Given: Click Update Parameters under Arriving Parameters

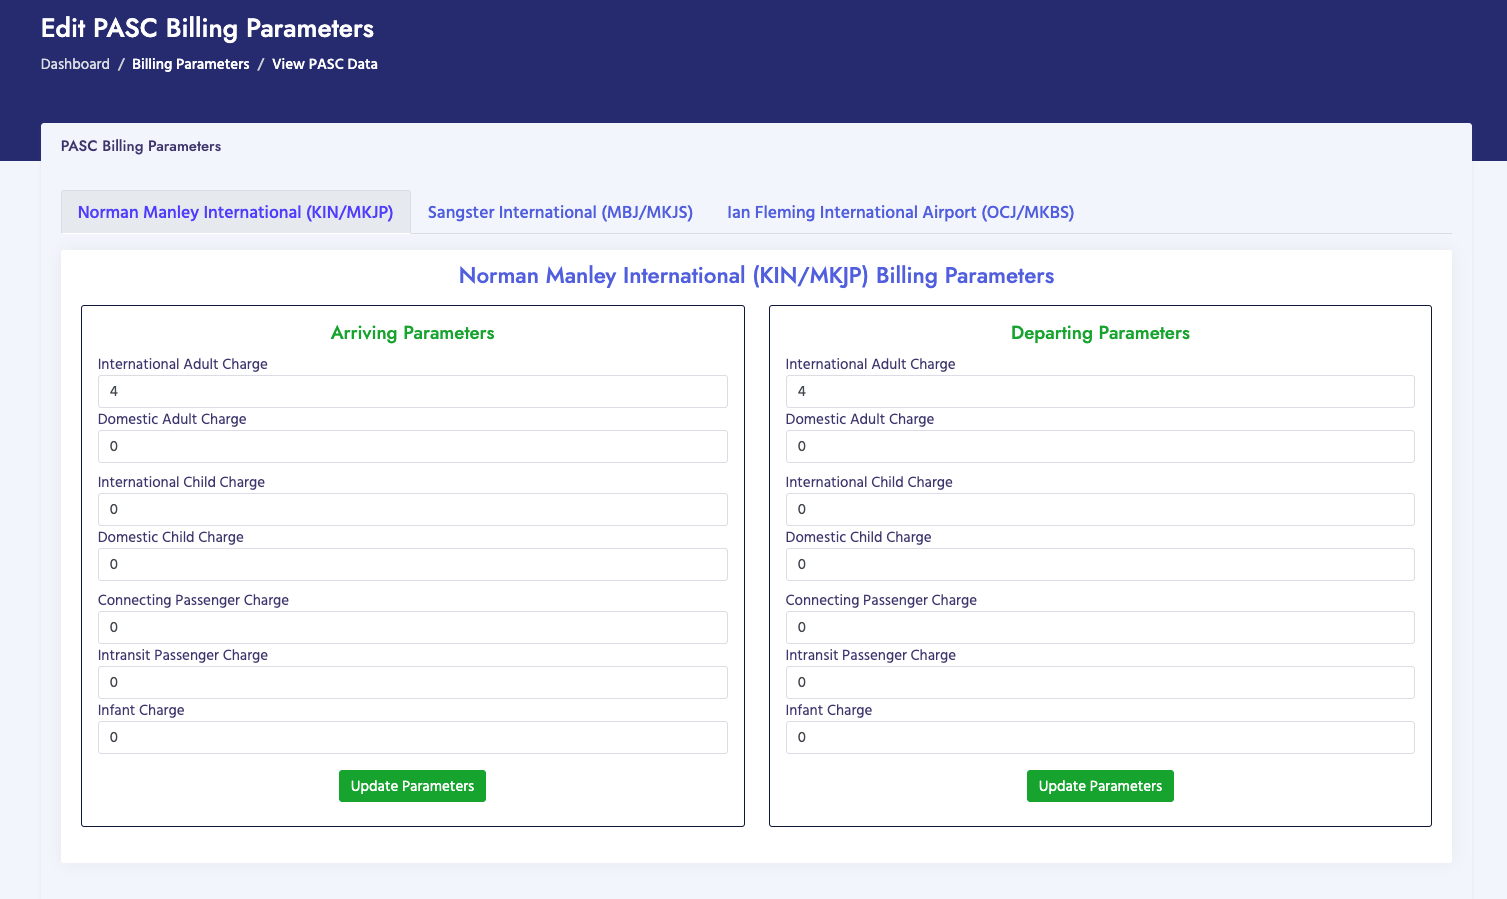Looking at the screenshot, I should coord(412,786).
